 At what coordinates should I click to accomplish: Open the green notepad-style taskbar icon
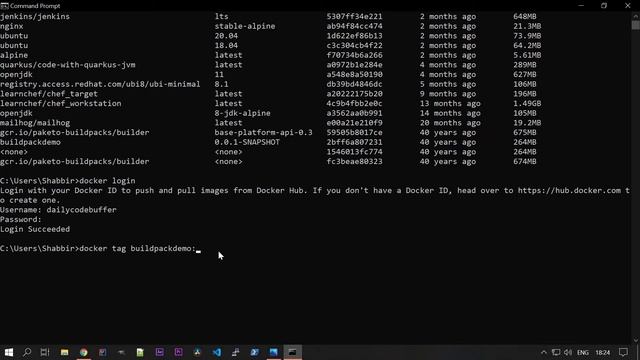[x=140, y=352]
